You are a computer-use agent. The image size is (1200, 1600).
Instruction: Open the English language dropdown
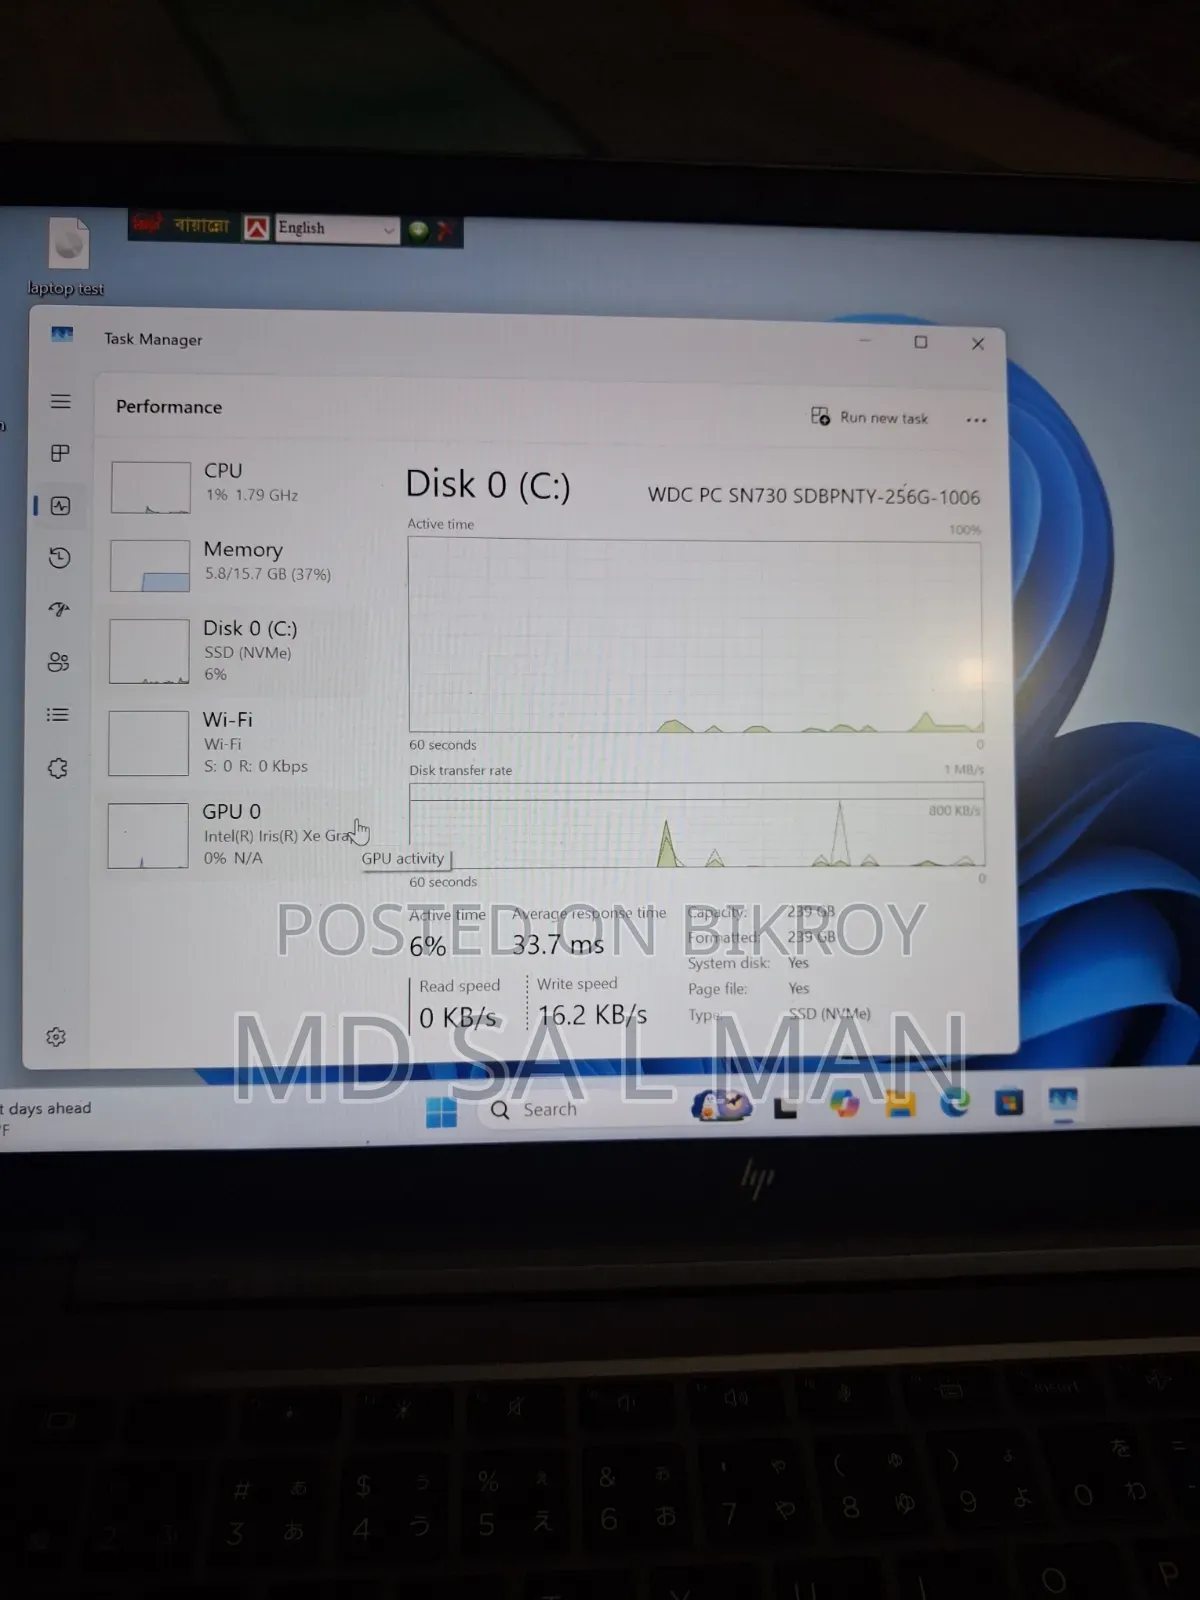(x=338, y=229)
